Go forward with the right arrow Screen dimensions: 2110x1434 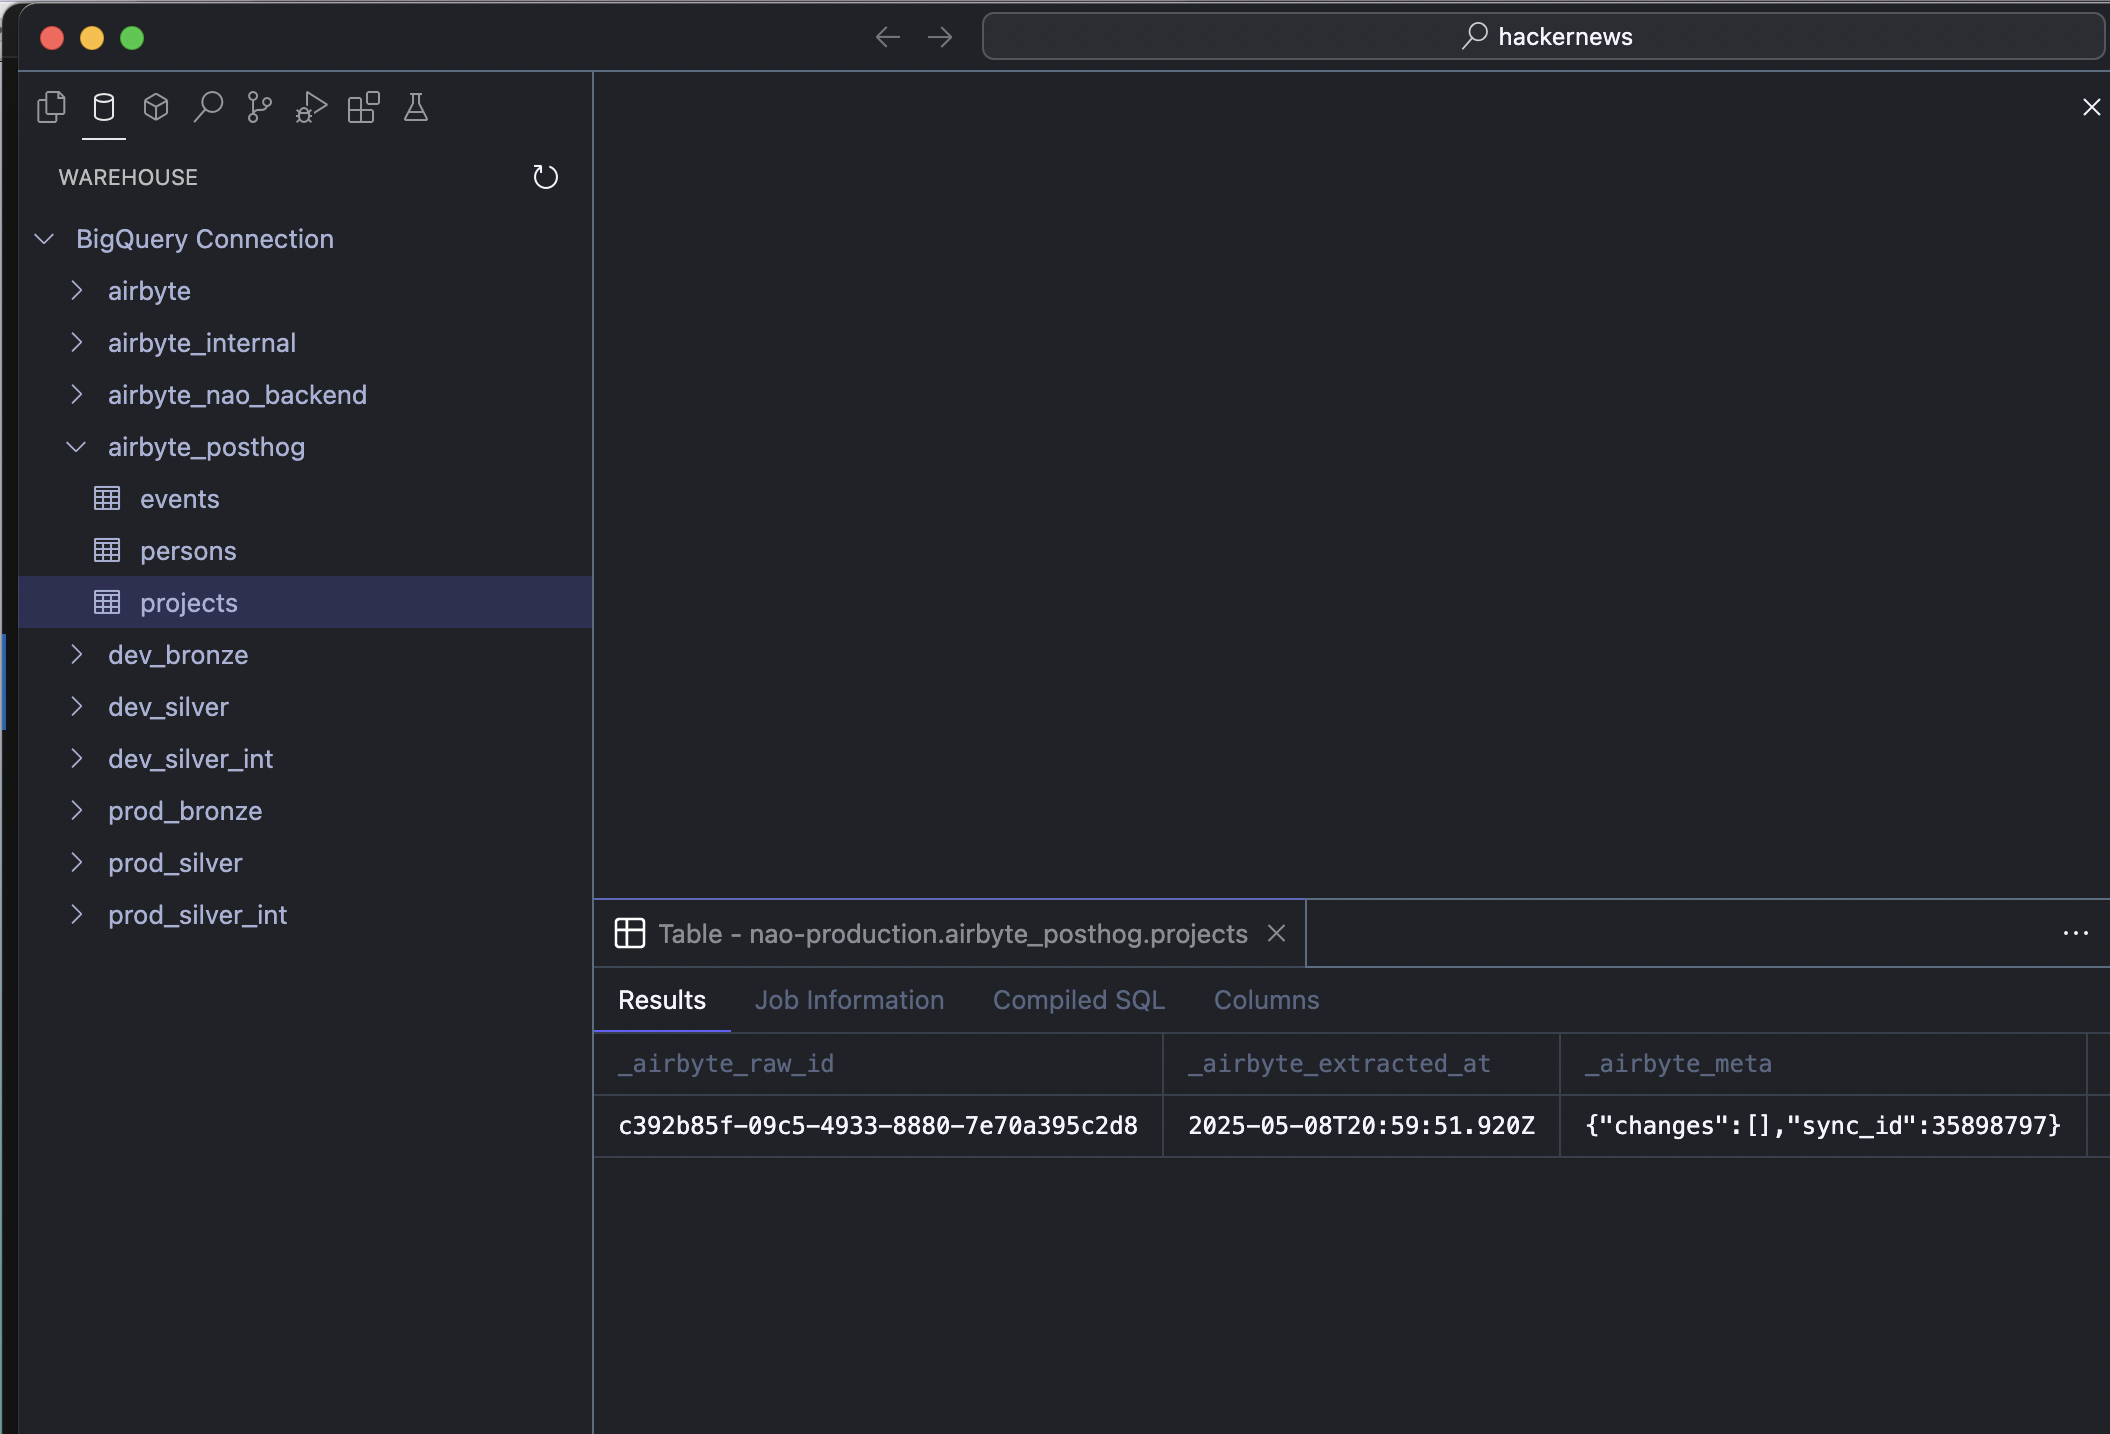coord(940,37)
